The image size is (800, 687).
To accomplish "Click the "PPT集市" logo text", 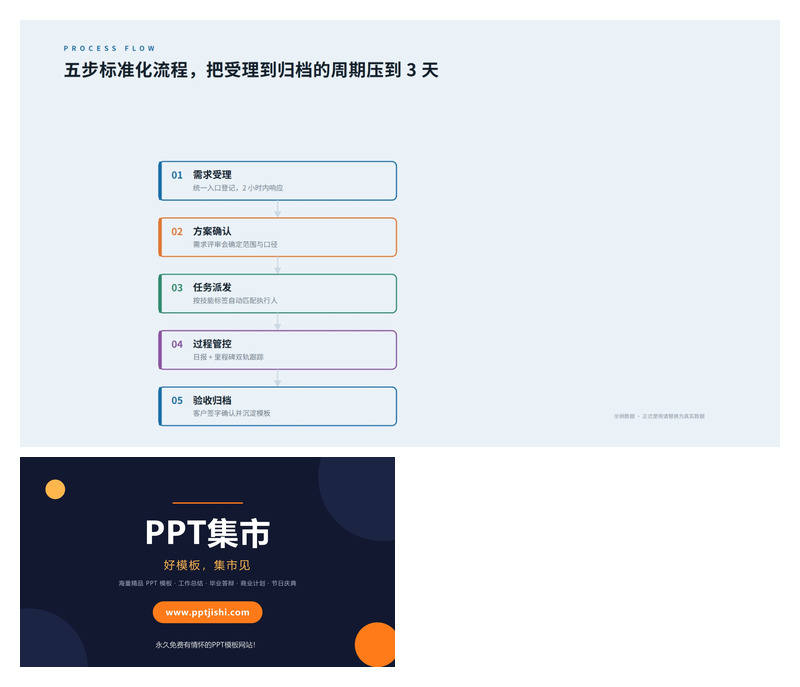I will tap(208, 533).
